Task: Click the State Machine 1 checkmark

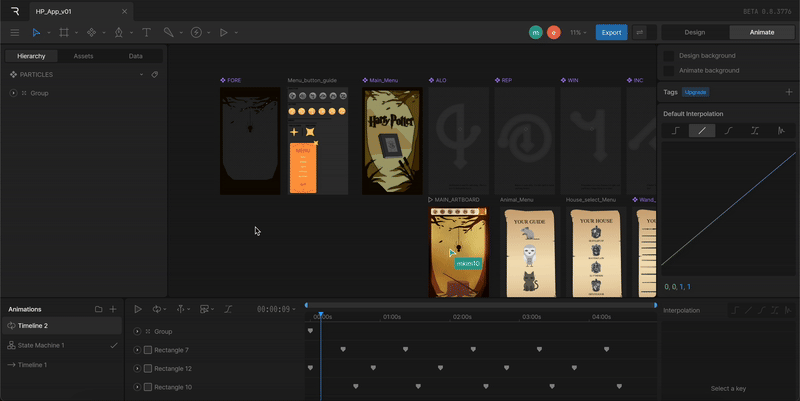Action: click(x=114, y=345)
